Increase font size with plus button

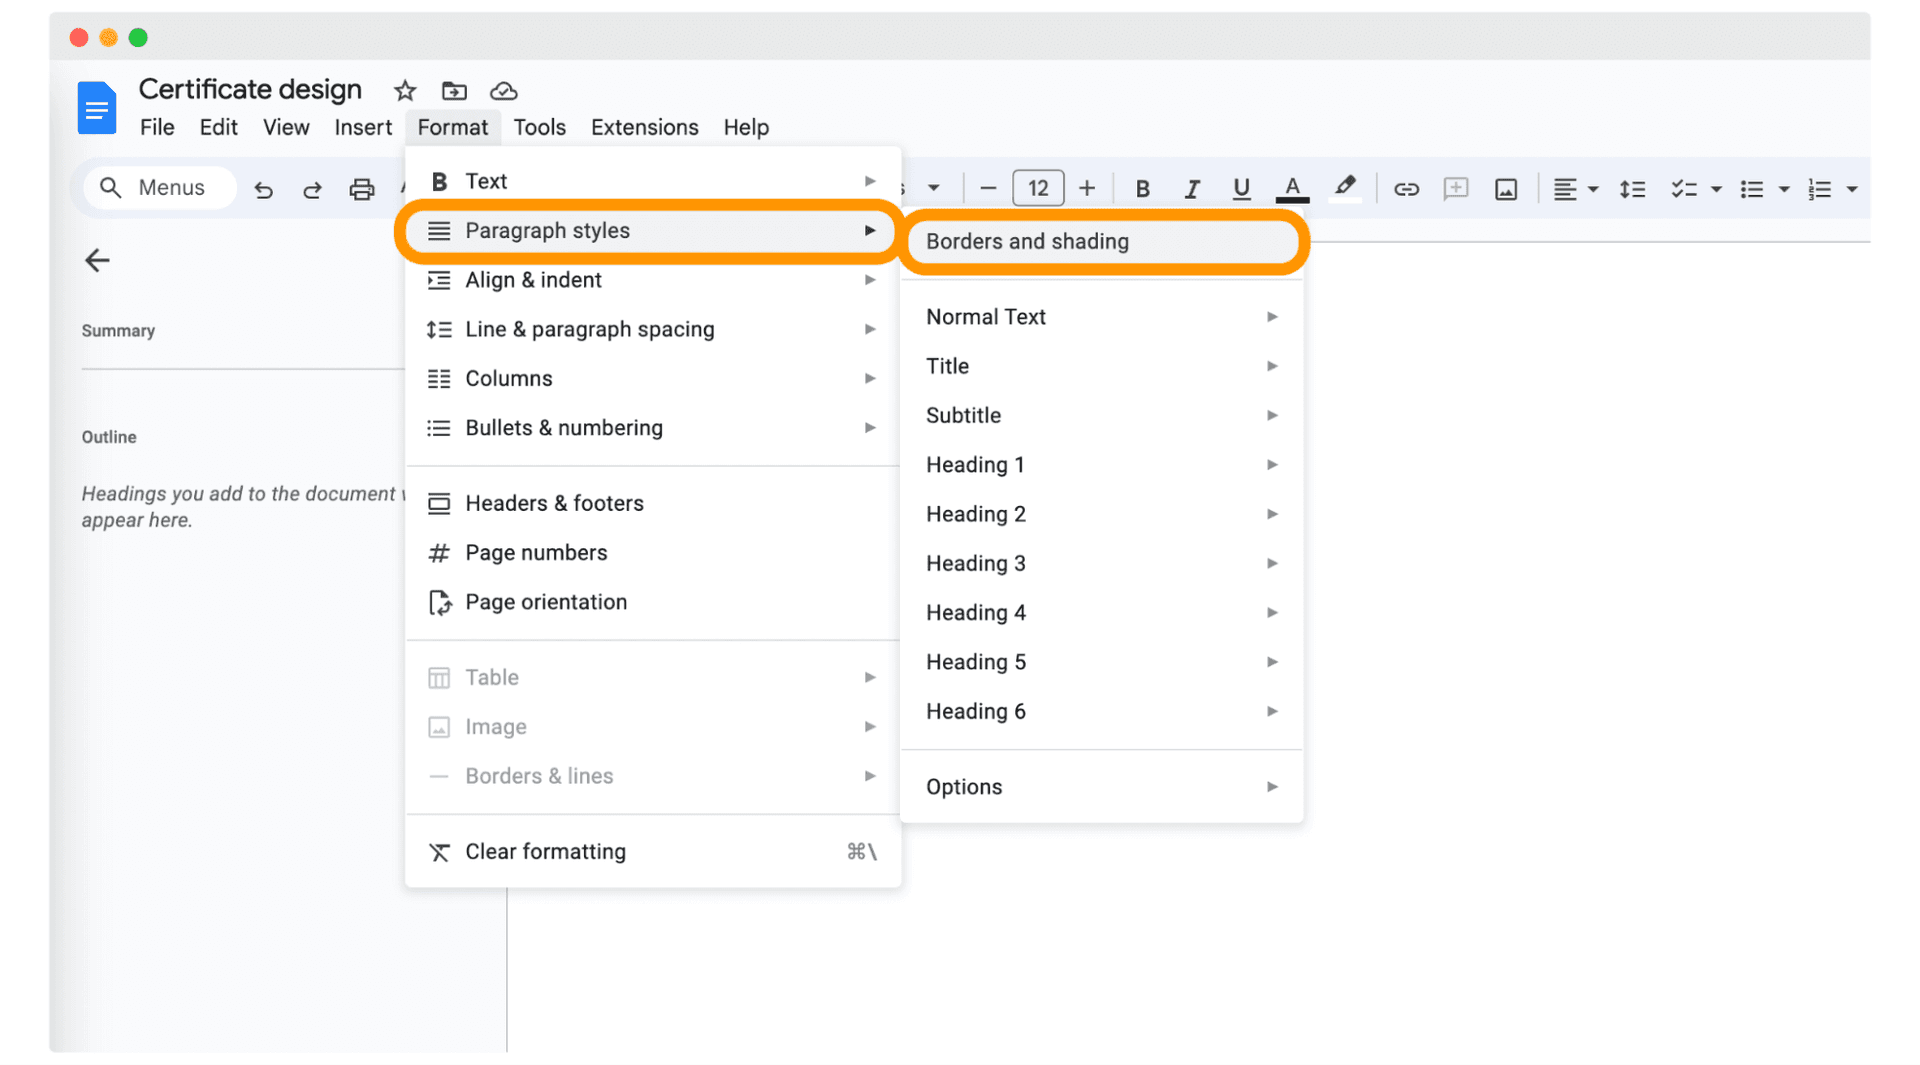[x=1087, y=188]
